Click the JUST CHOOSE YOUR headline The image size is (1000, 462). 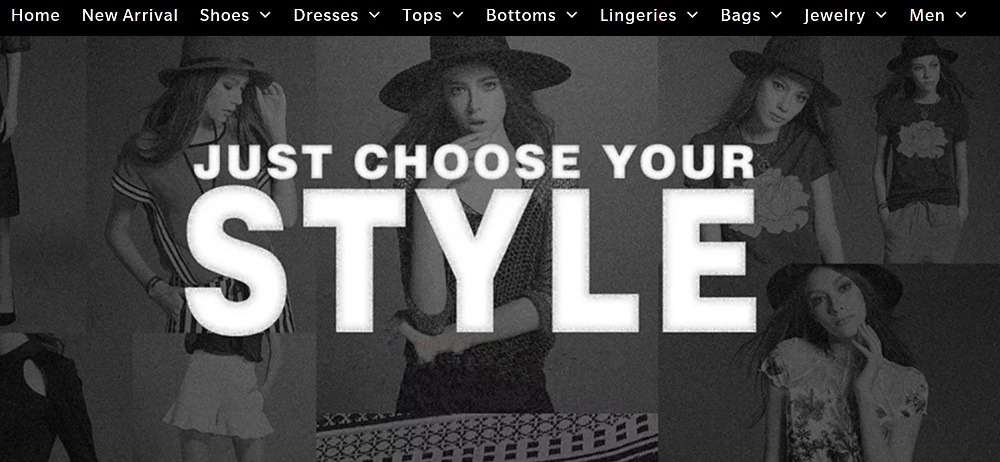(x=474, y=162)
